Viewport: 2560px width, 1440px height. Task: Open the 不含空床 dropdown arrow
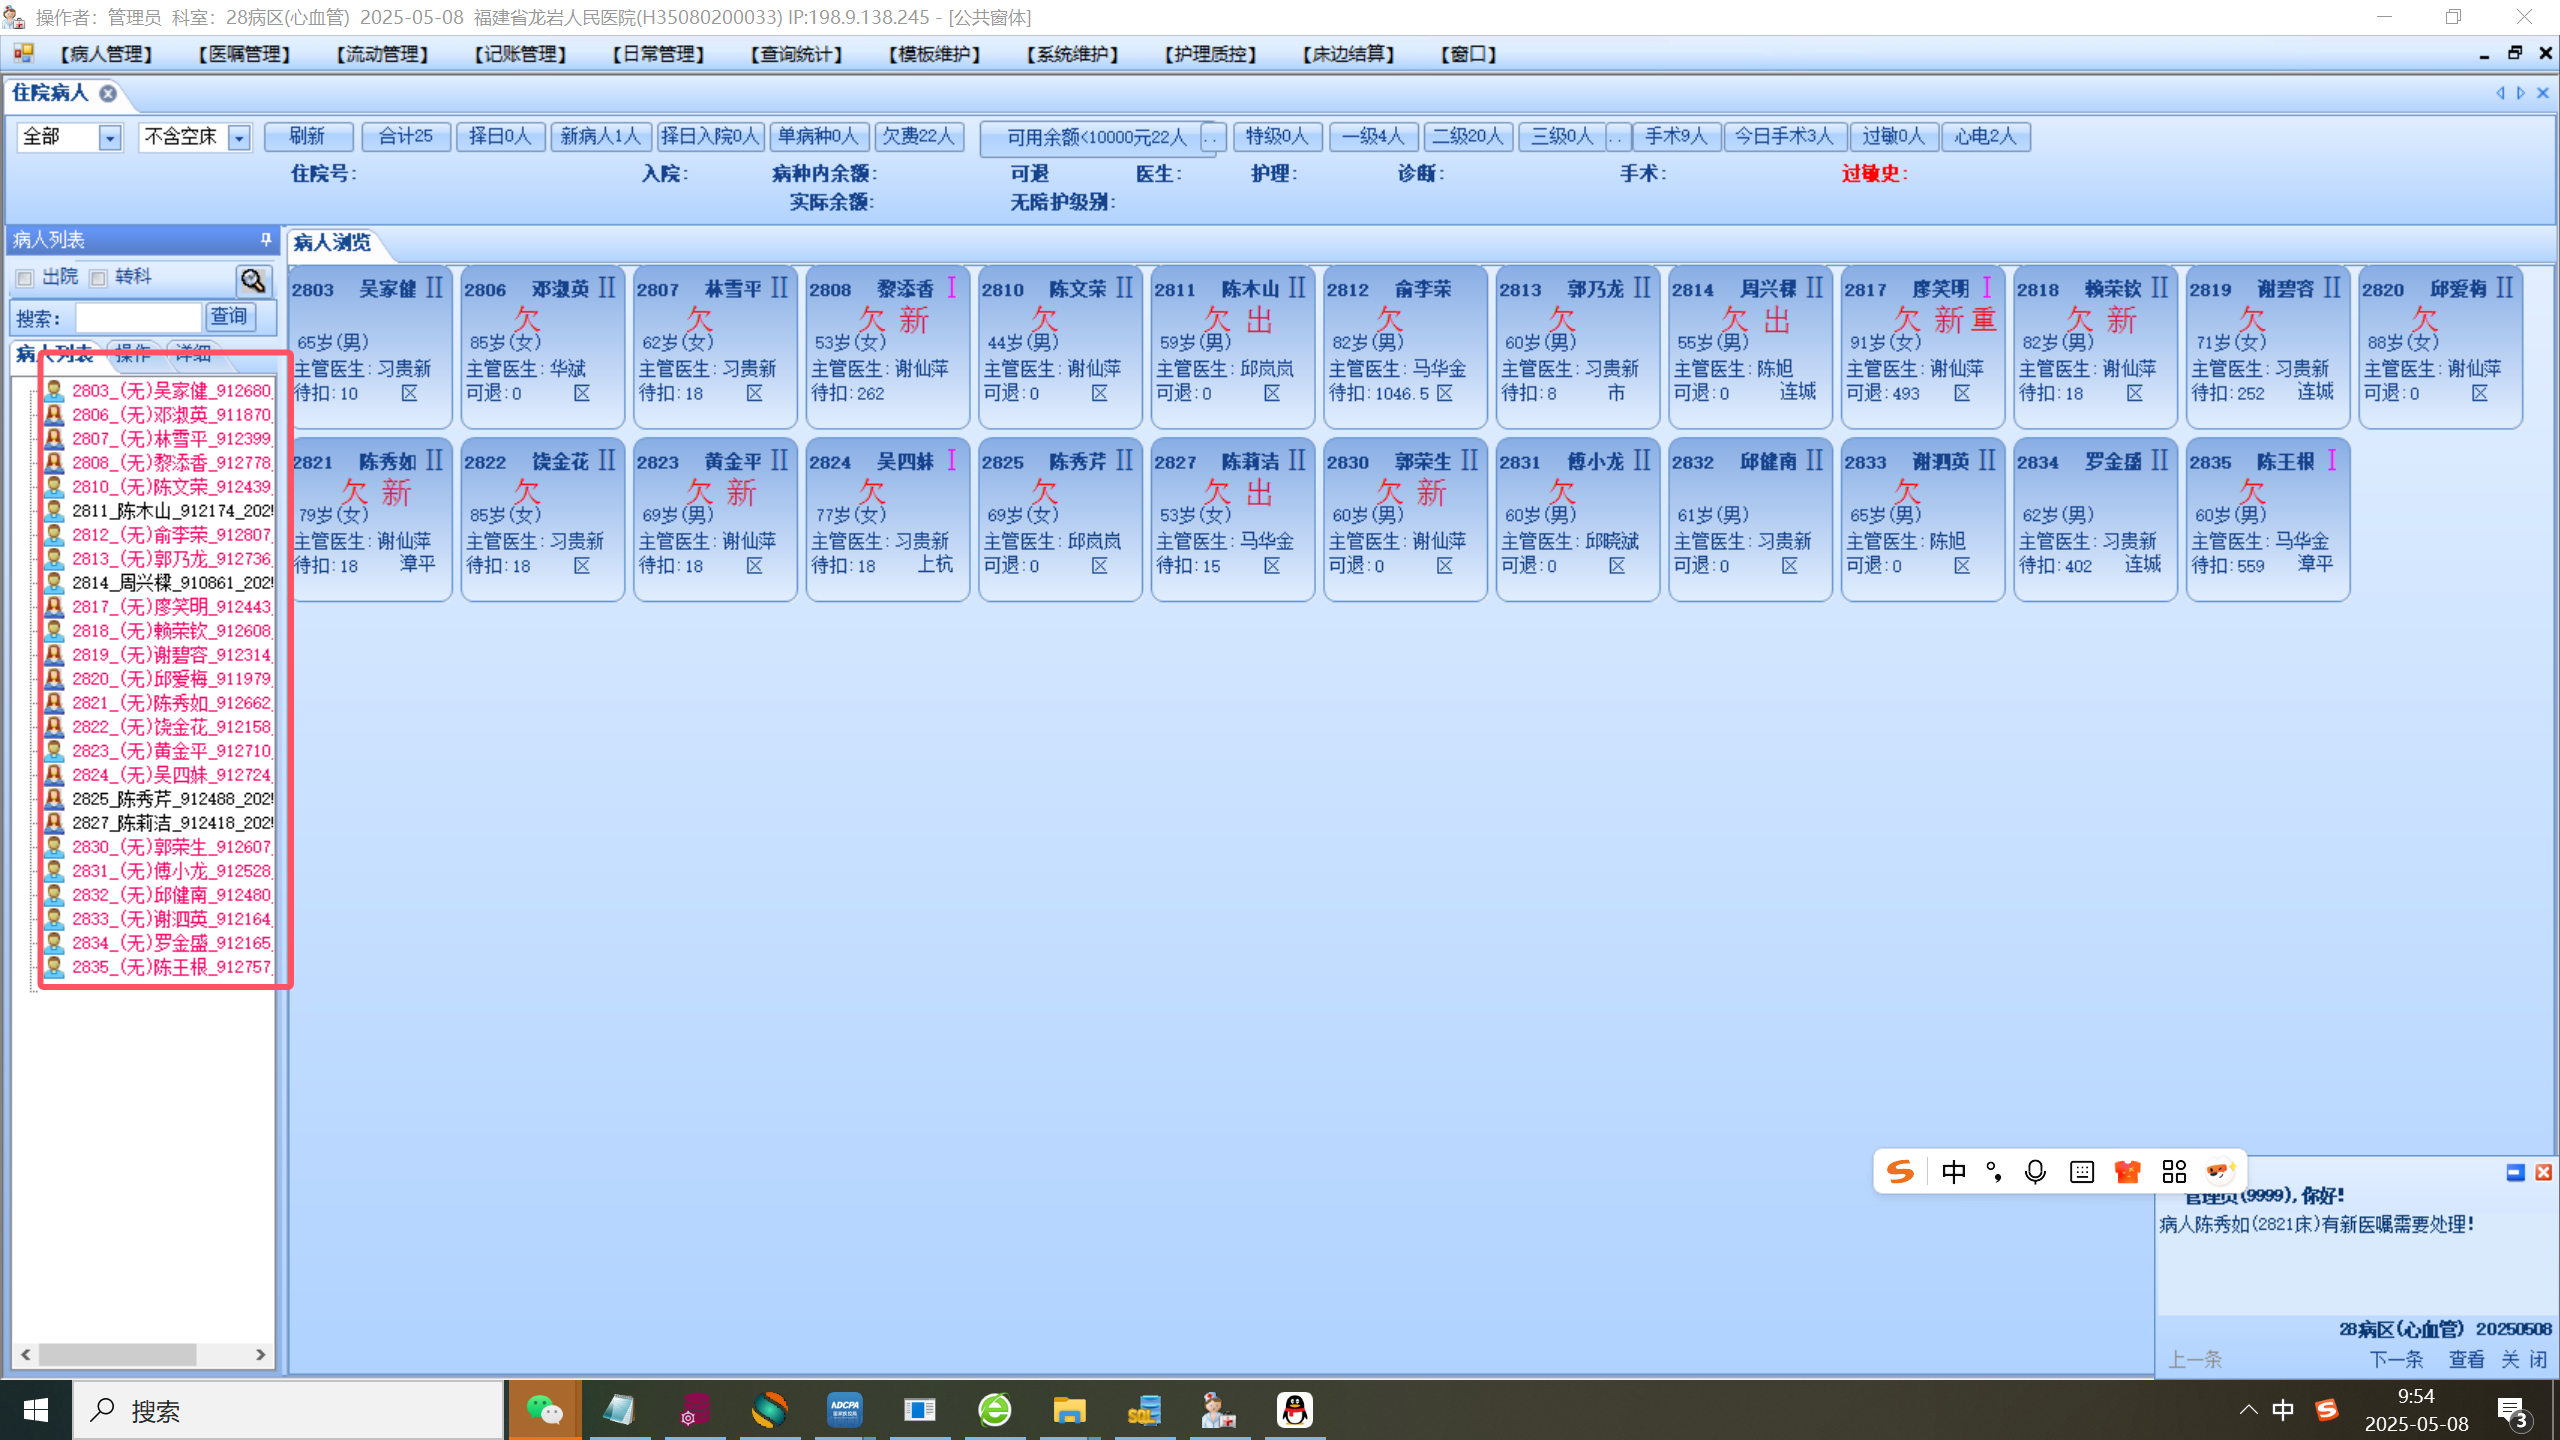tap(239, 137)
